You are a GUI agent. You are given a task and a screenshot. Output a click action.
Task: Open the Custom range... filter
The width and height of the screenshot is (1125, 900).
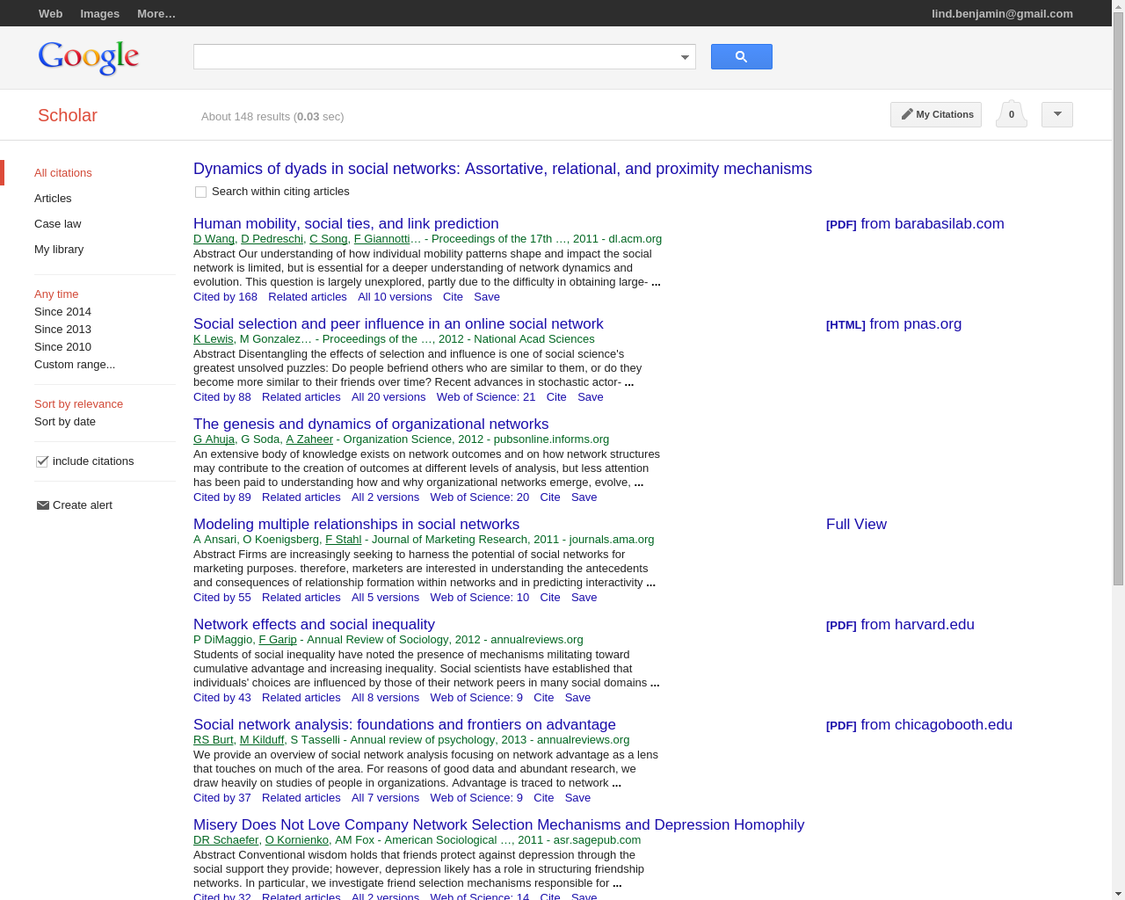[75, 365]
